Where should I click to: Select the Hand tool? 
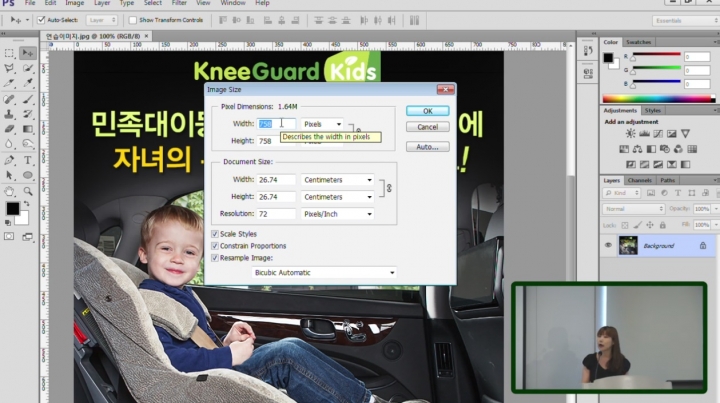[9, 190]
